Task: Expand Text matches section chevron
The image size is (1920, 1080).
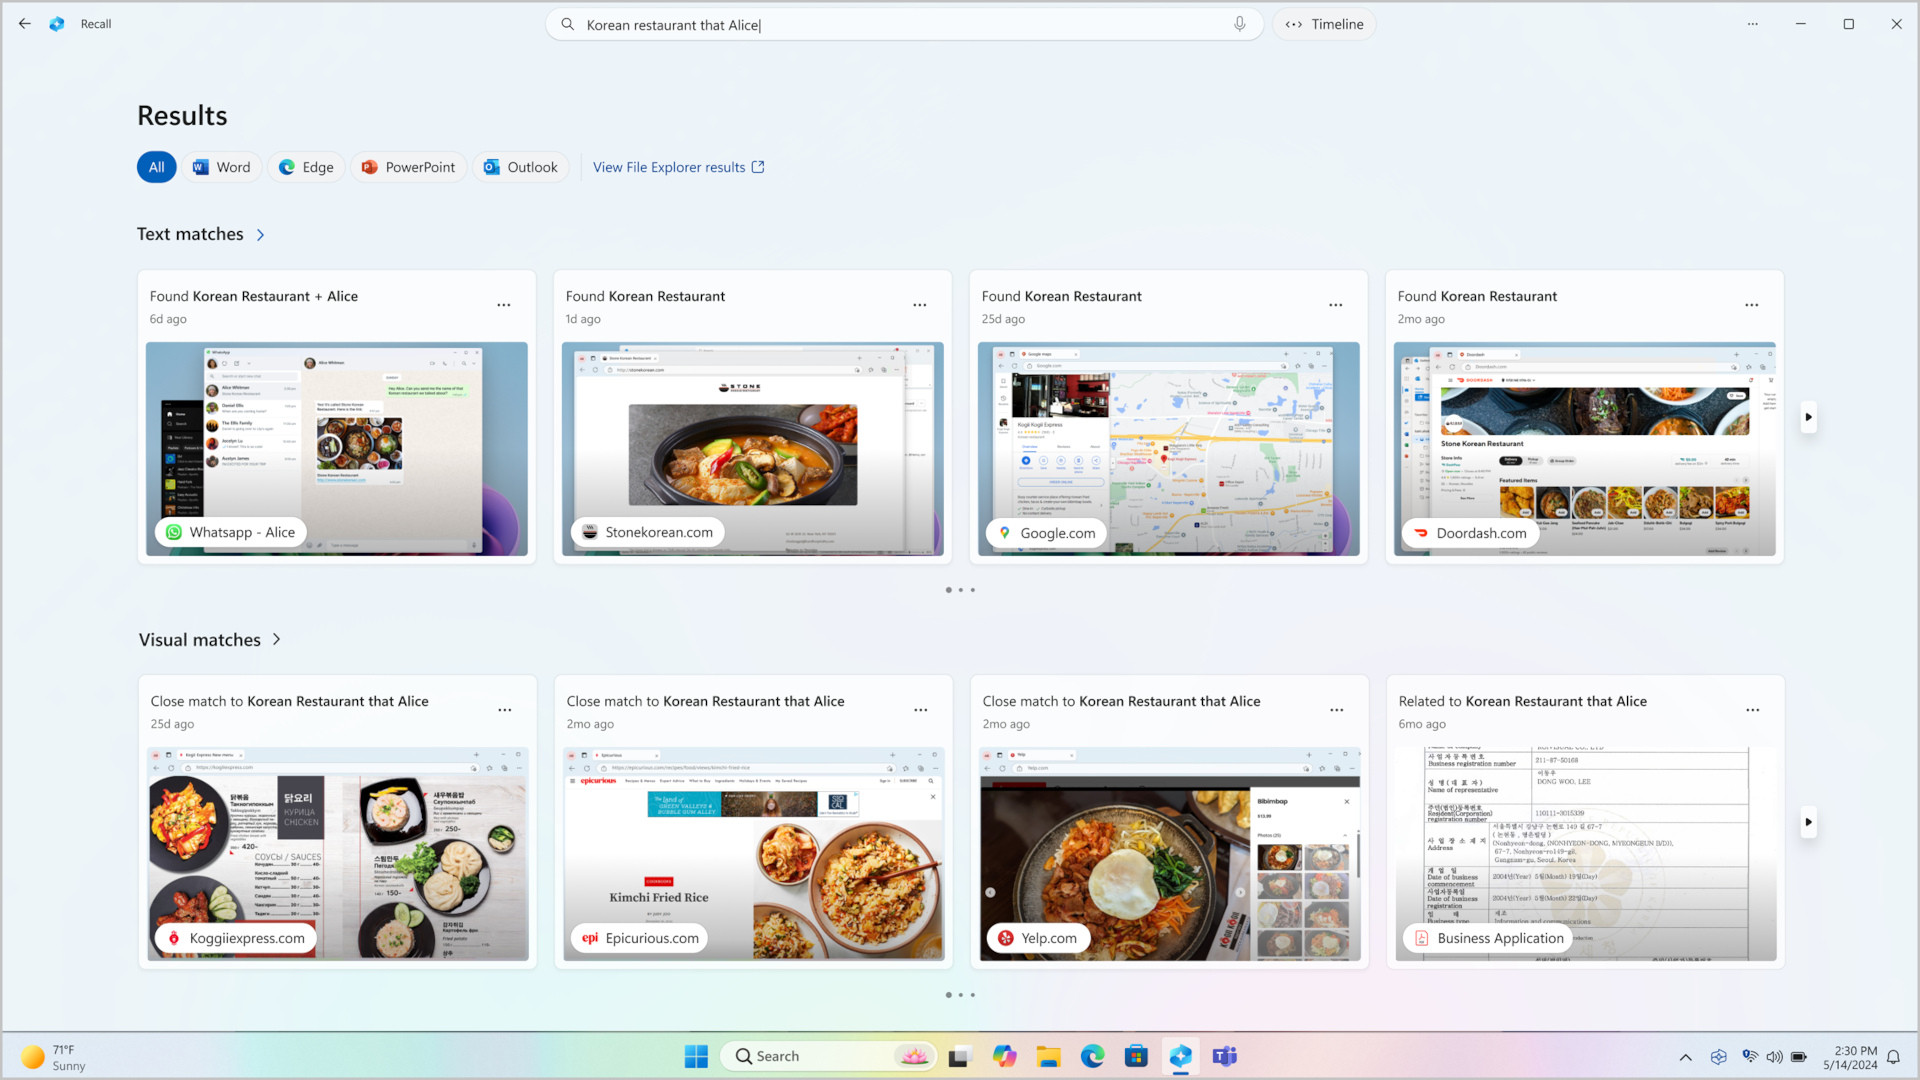Action: (x=260, y=233)
